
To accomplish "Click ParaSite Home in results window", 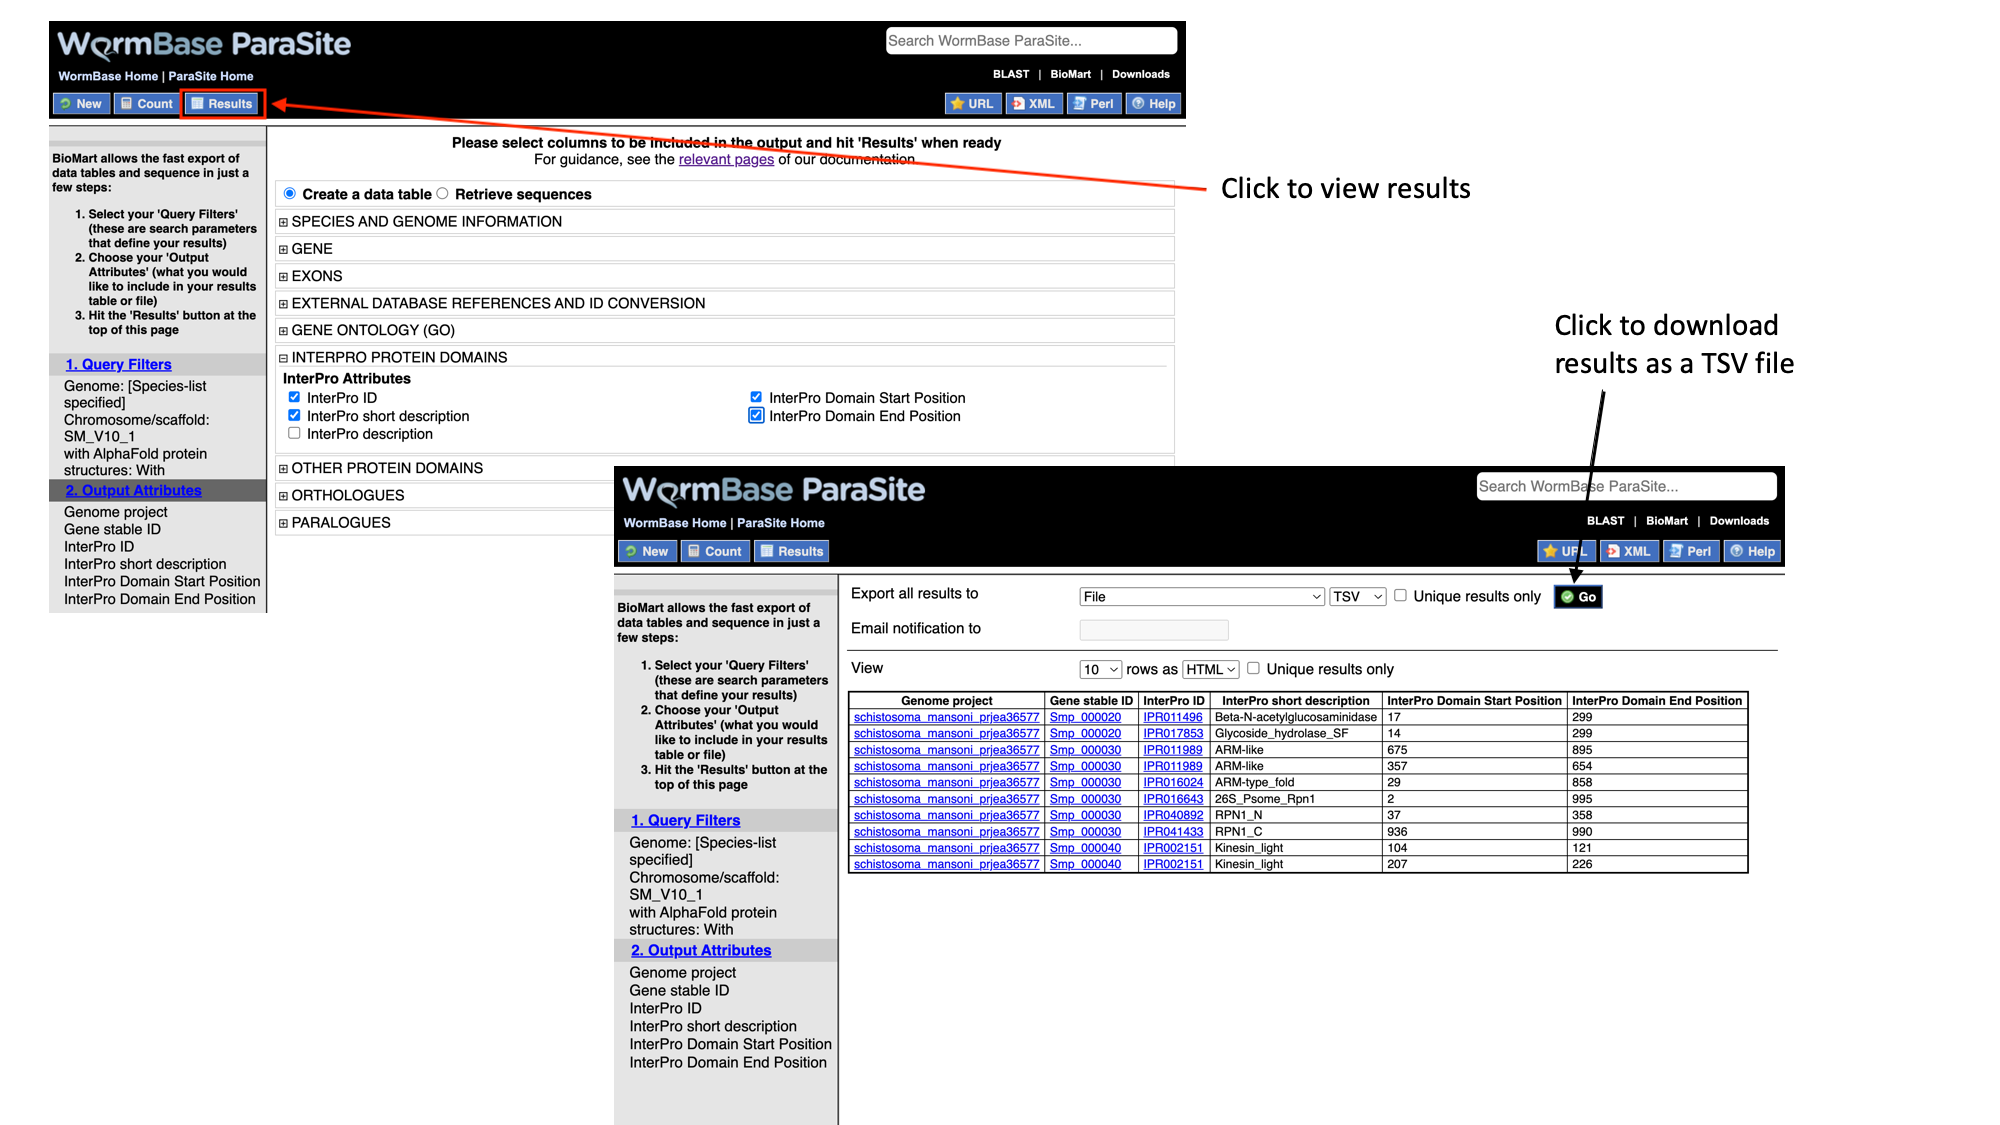I will 781,523.
